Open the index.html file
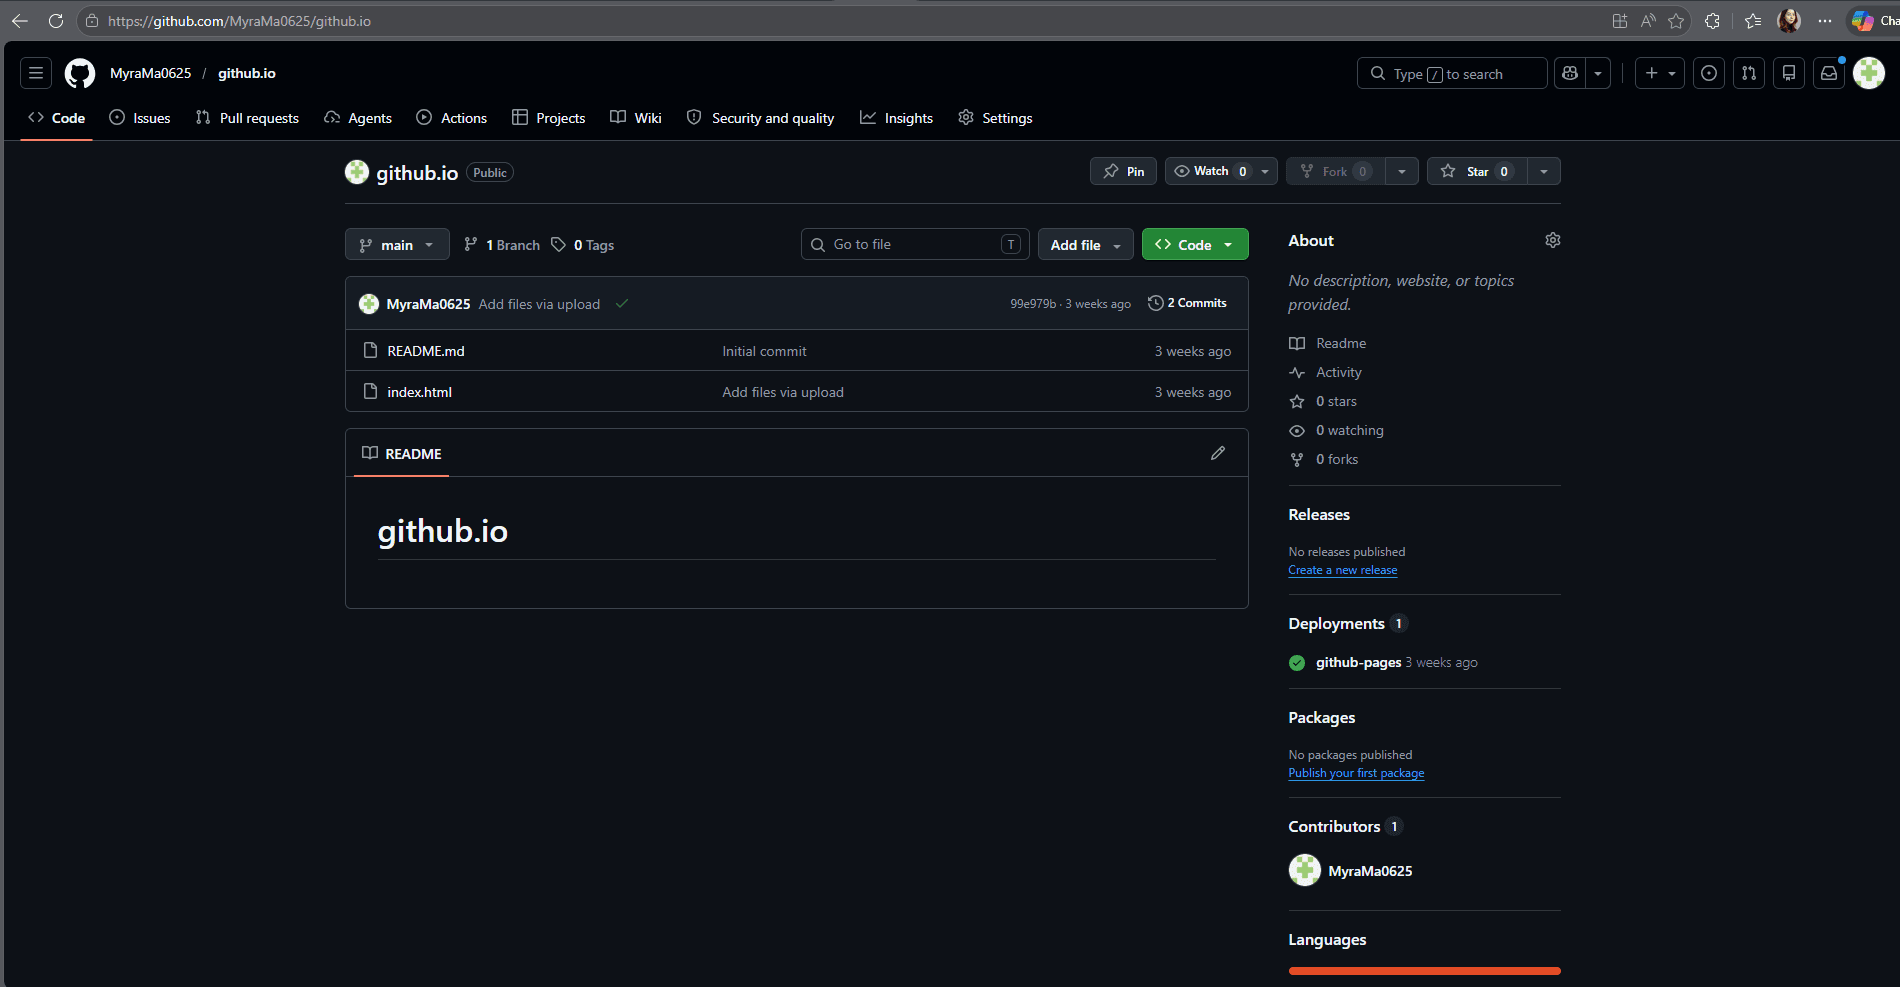 419,392
